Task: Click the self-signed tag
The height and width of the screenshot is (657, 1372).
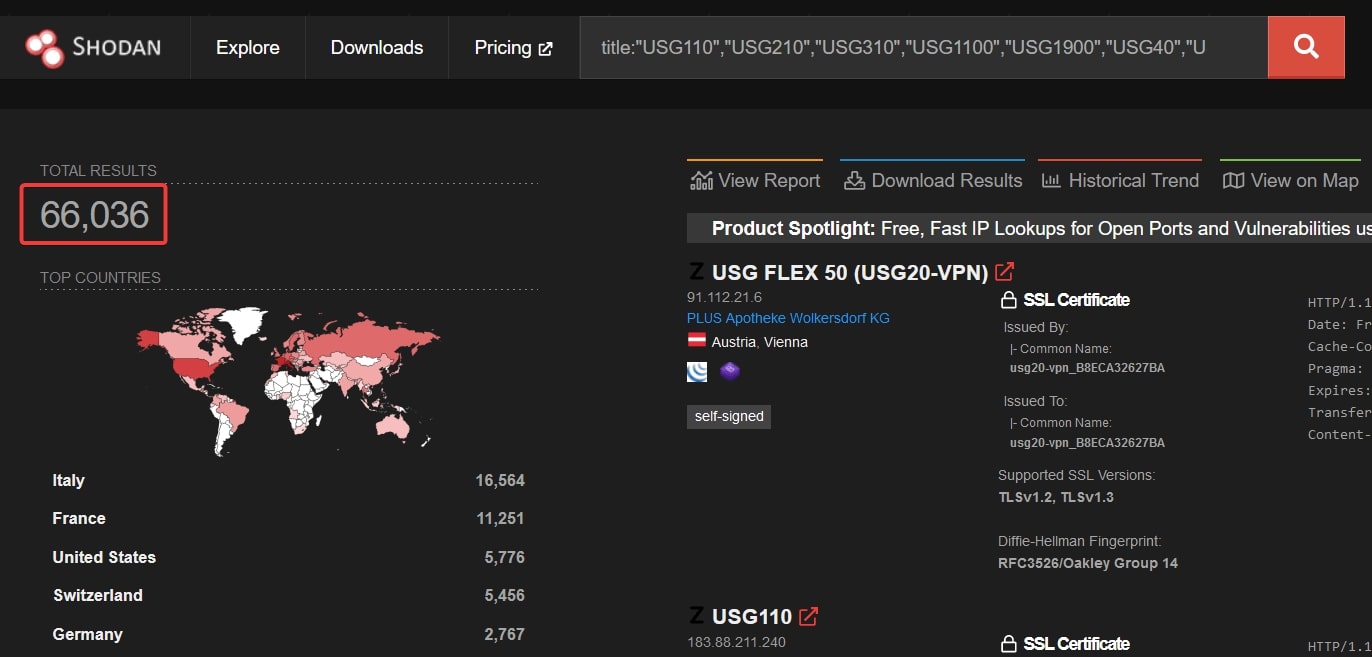Action: point(729,416)
